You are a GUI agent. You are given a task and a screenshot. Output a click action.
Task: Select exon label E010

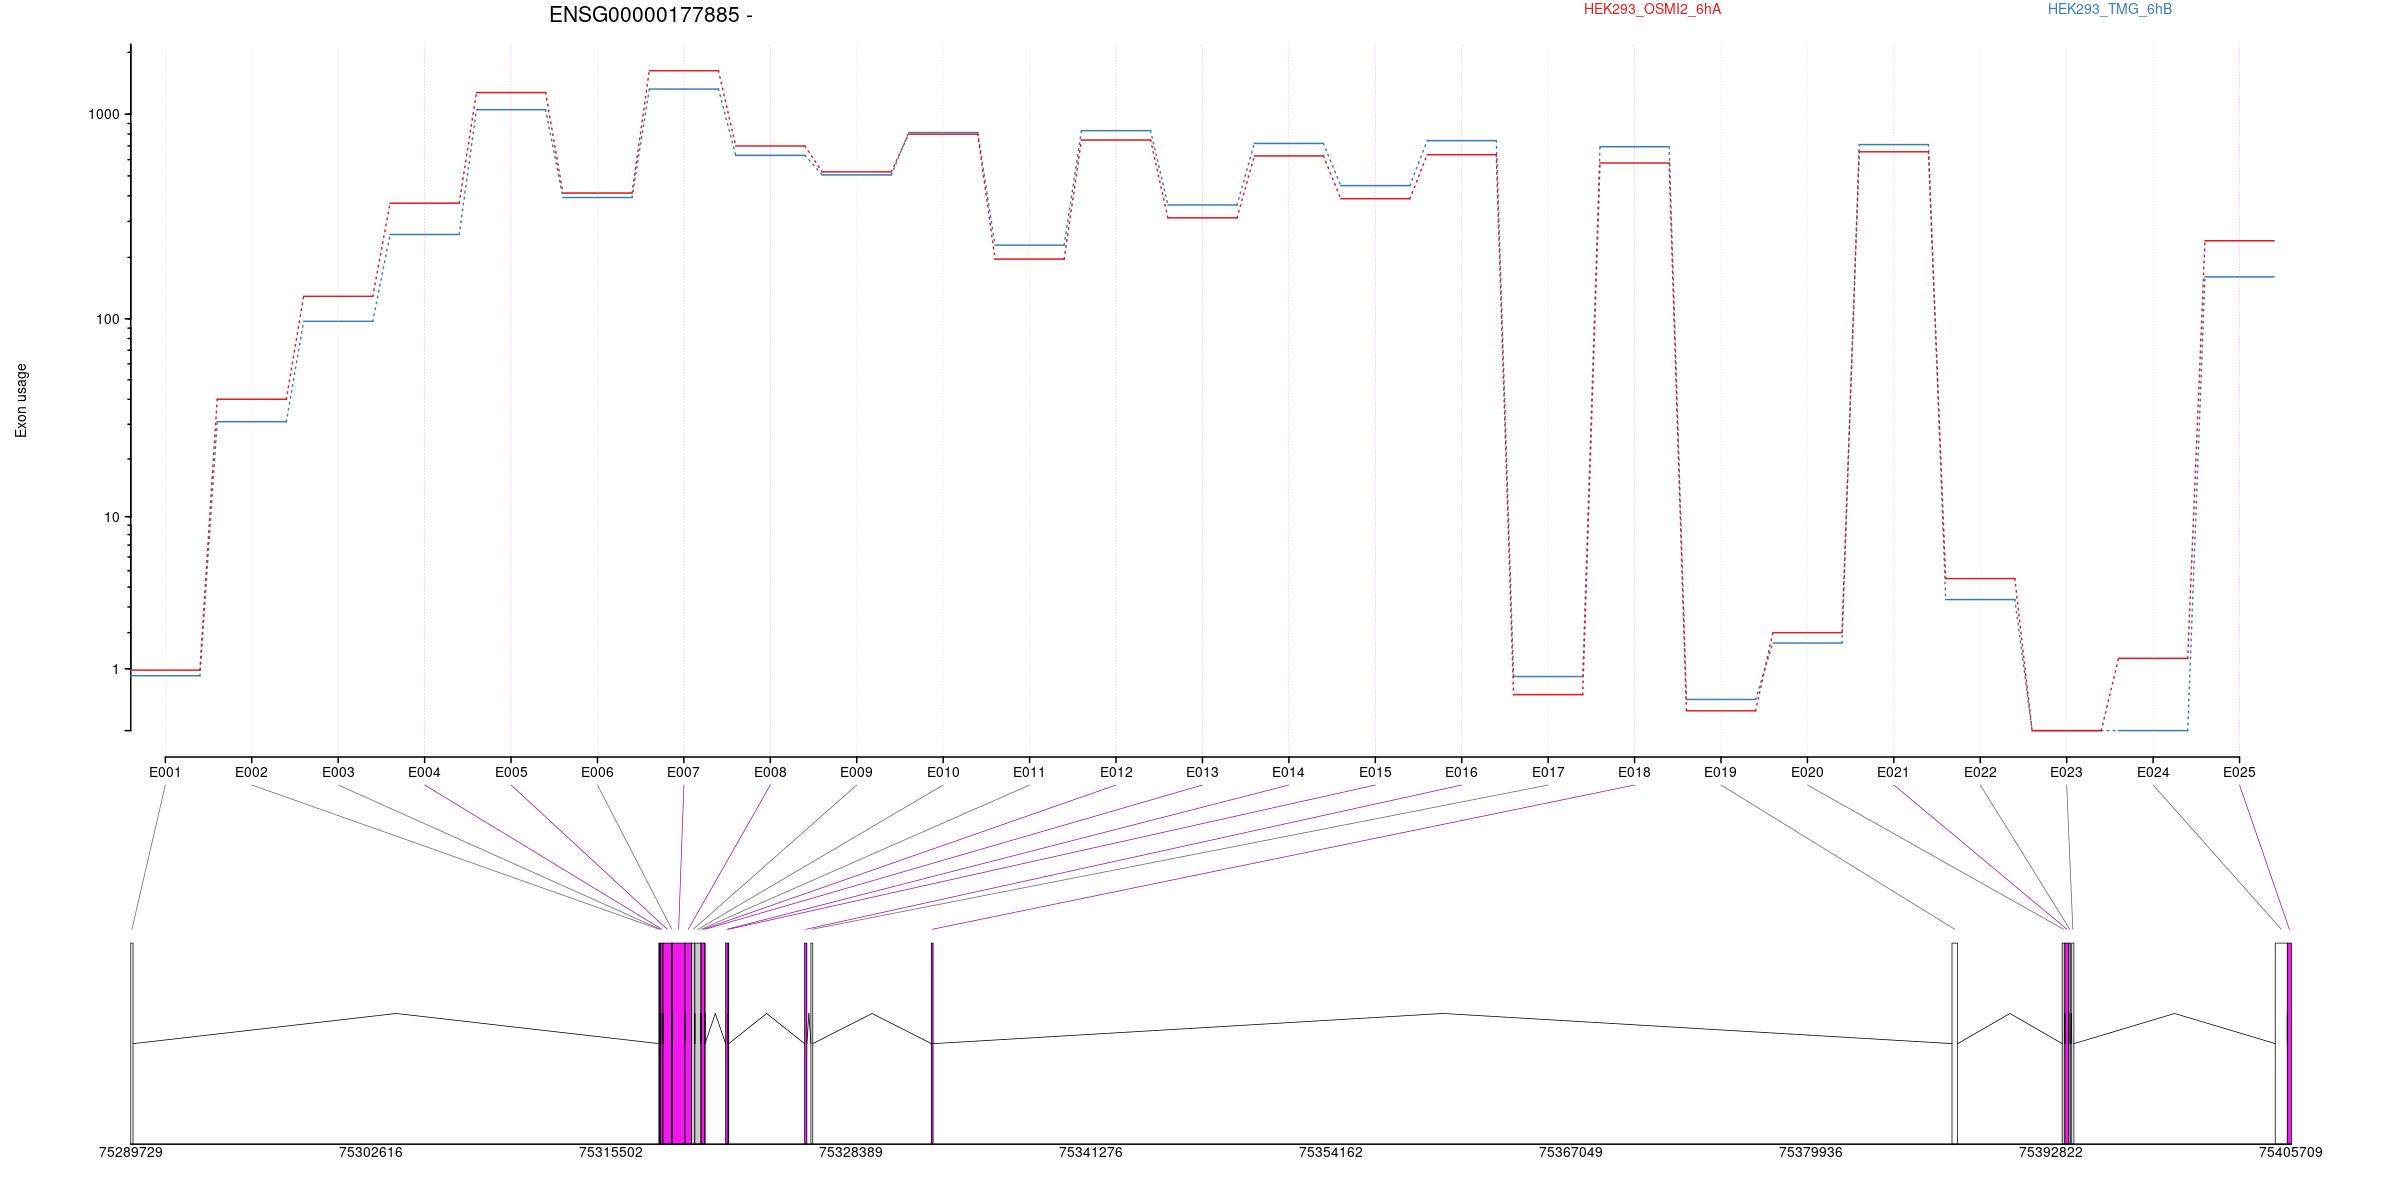coord(943,772)
